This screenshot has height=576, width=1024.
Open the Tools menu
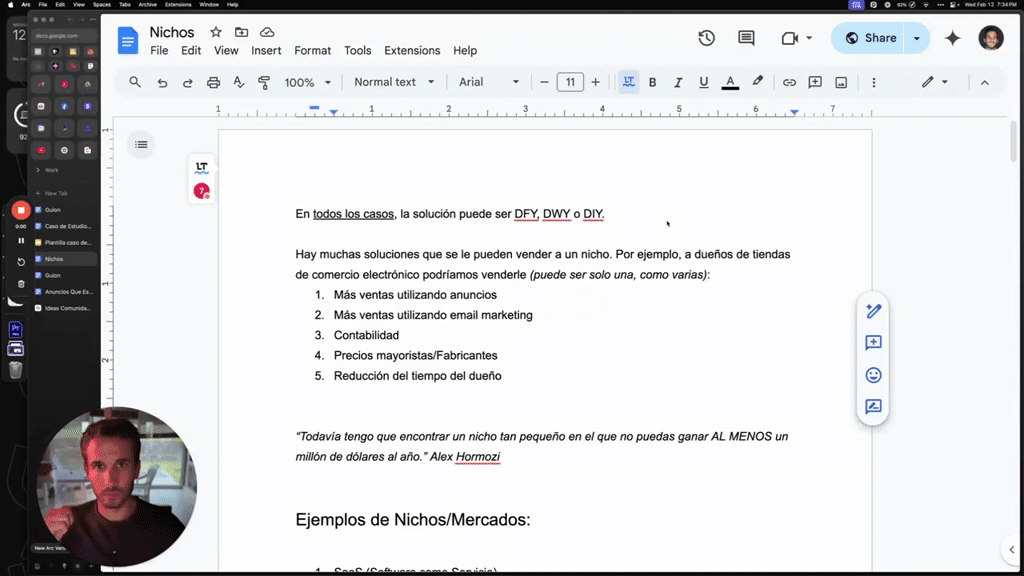[357, 50]
